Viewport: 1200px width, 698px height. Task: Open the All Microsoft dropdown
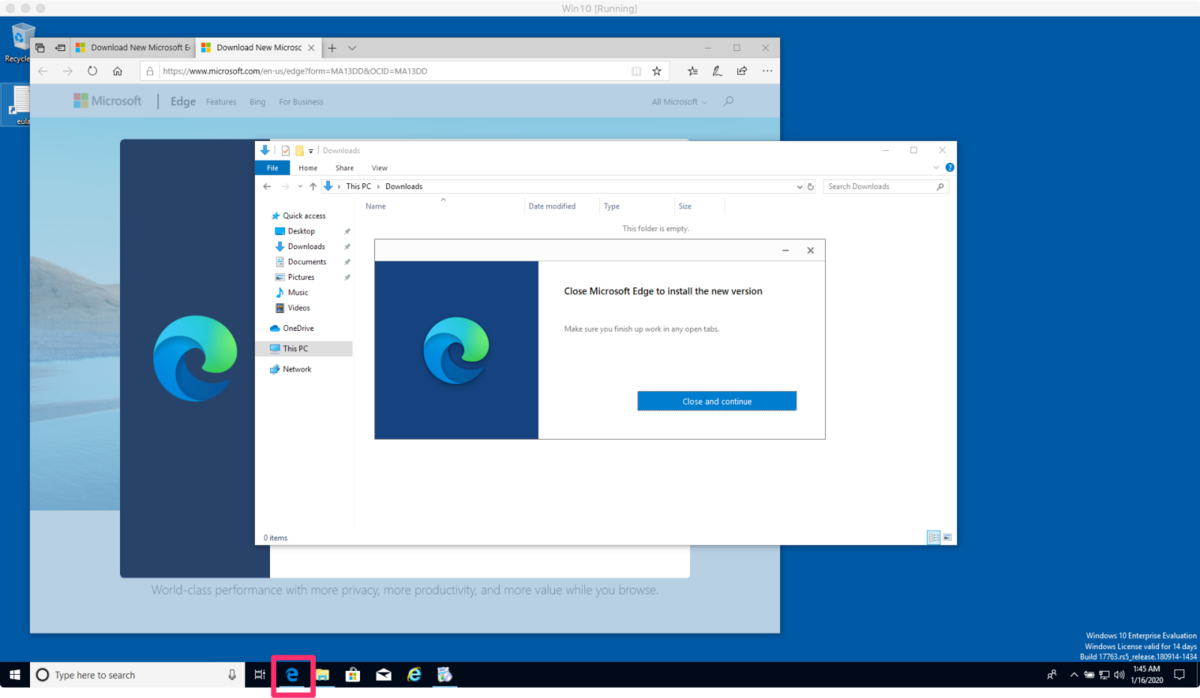pyautogui.click(x=679, y=102)
